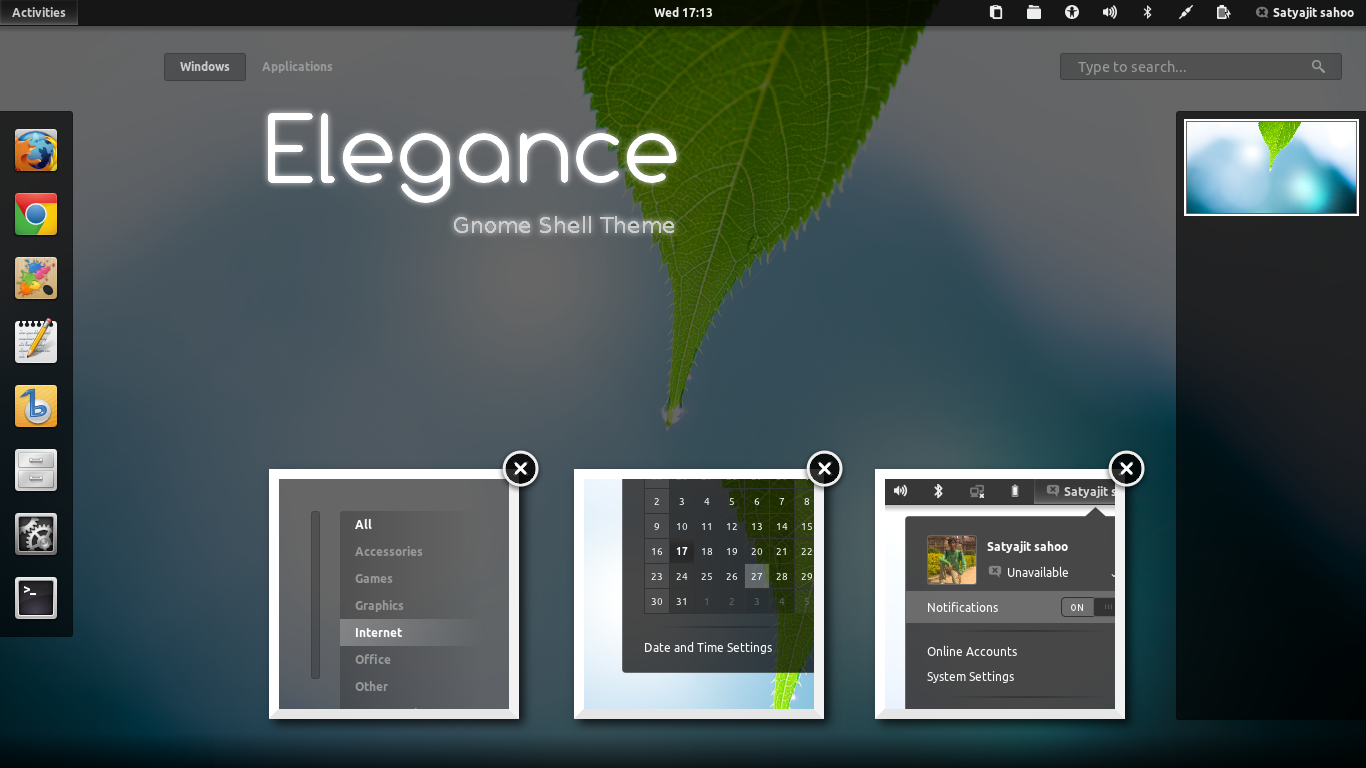Launch the Terminal from the dash
Screen dimensions: 1366x768
[36, 598]
